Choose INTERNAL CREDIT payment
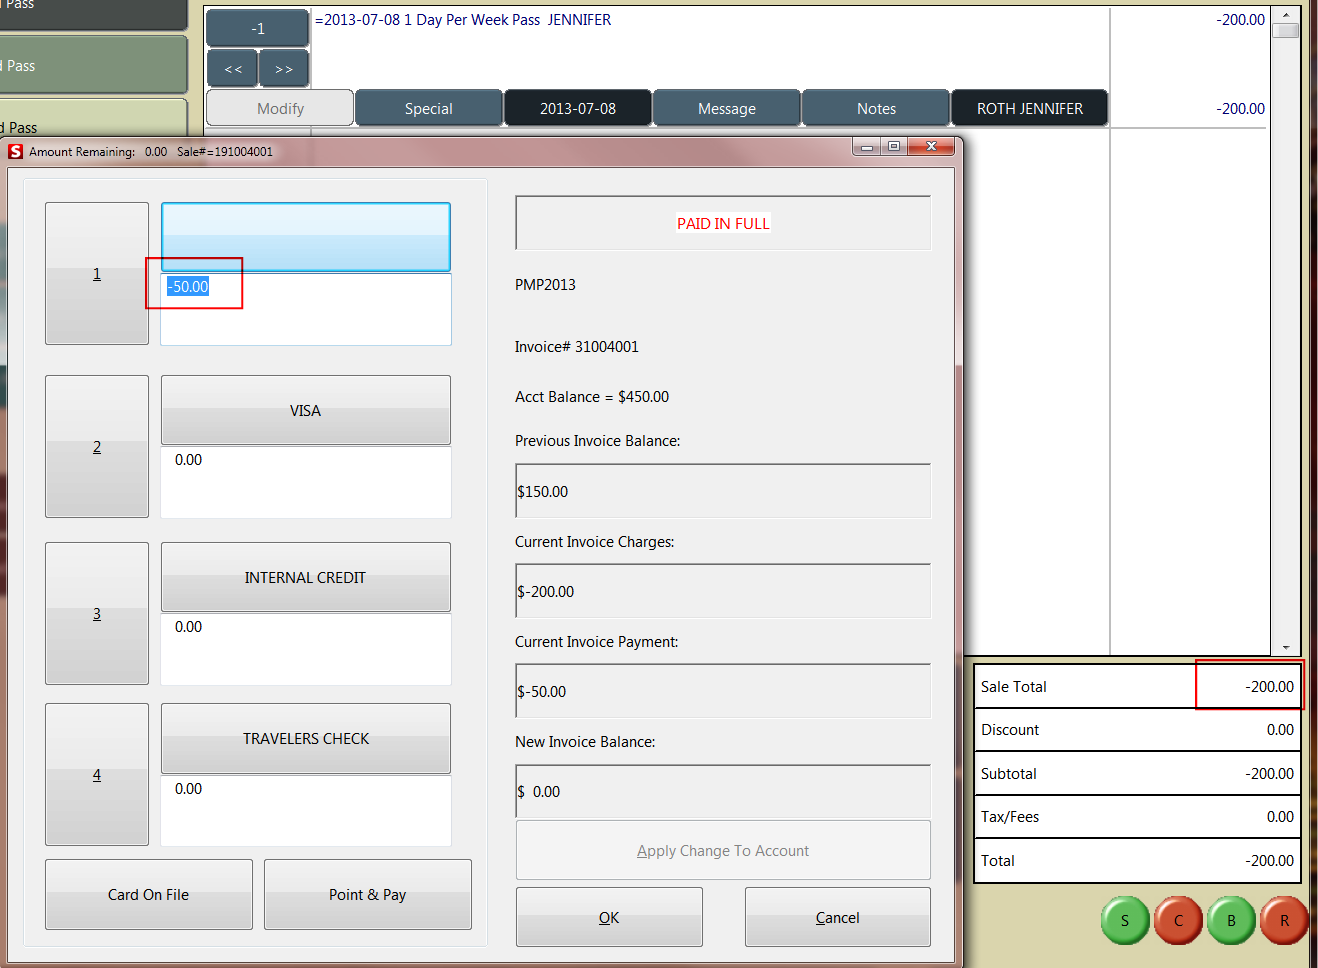 (305, 577)
